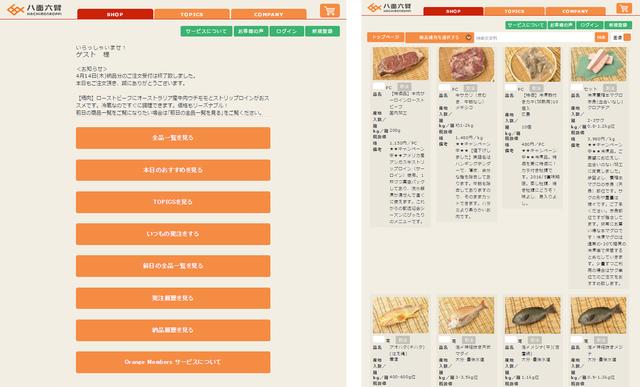The width and height of the screenshot is (640, 387).
Task: Focus the product search text field
Action: point(534,38)
